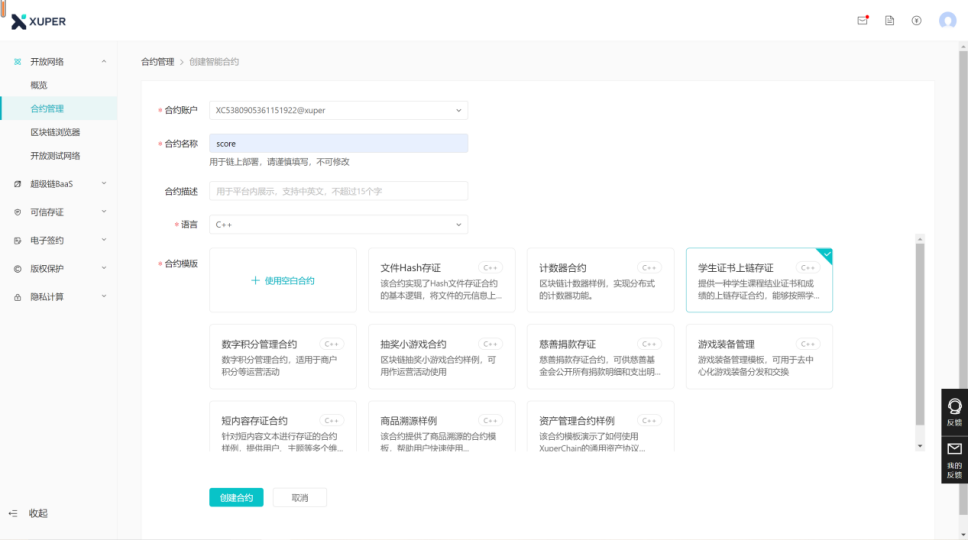Open the user avatar menu
968x540 pixels.
click(x=947, y=21)
